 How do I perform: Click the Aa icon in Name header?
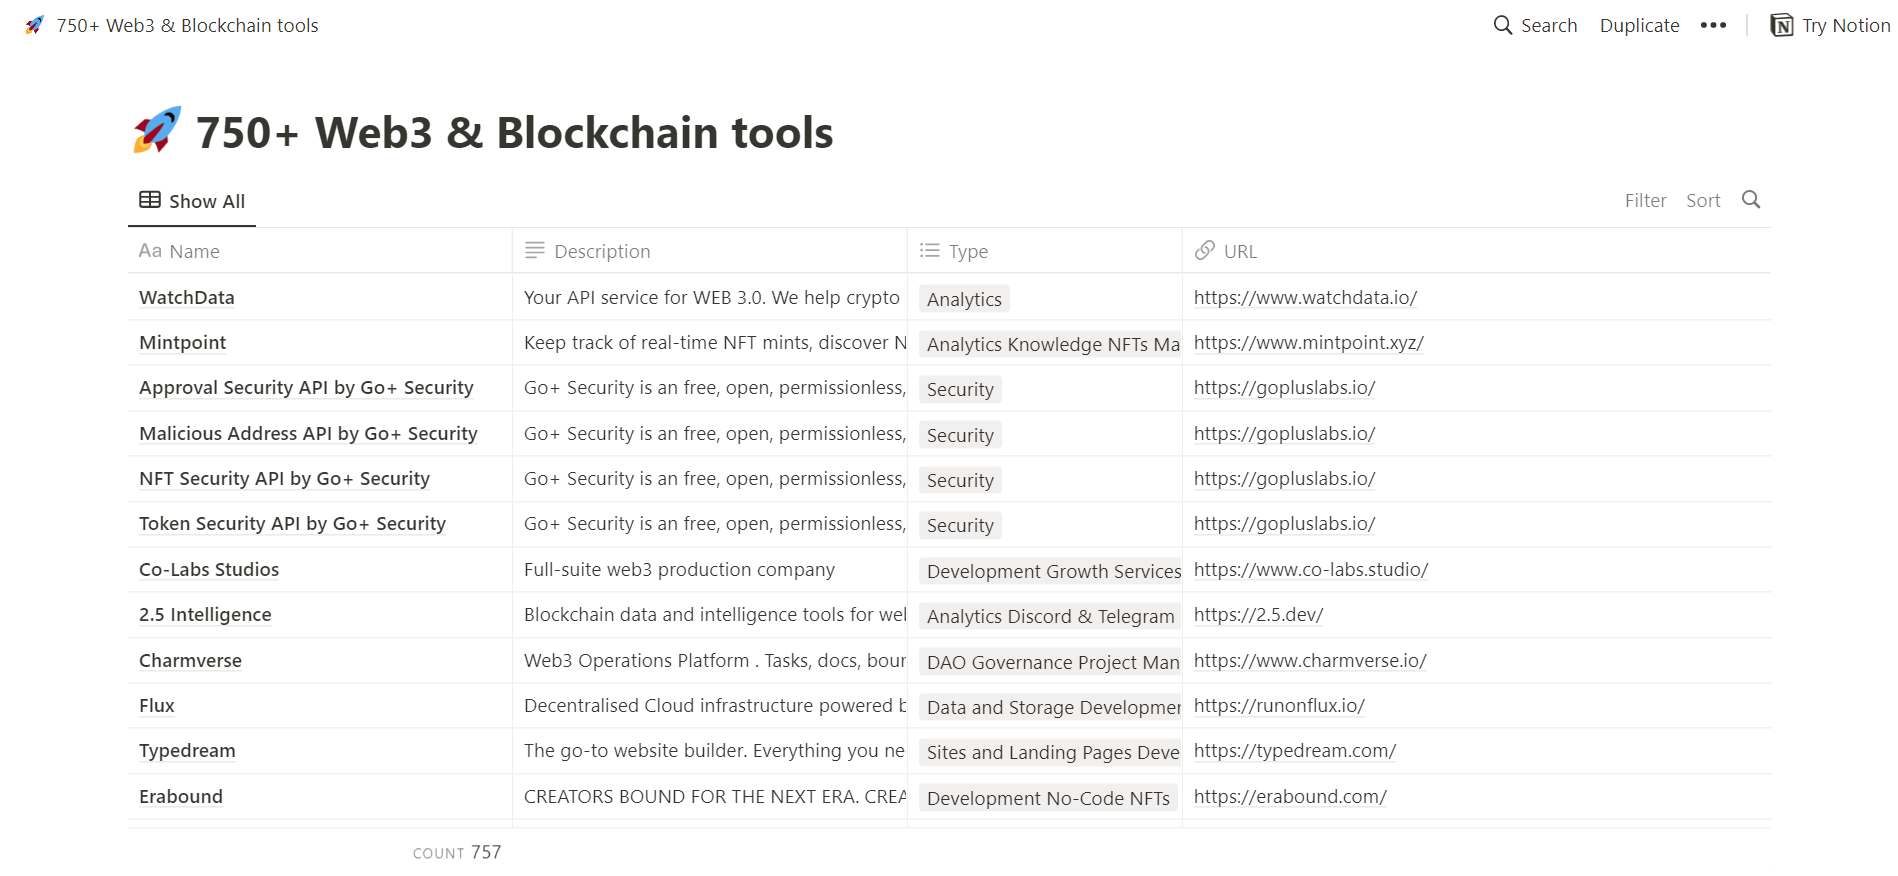150,251
